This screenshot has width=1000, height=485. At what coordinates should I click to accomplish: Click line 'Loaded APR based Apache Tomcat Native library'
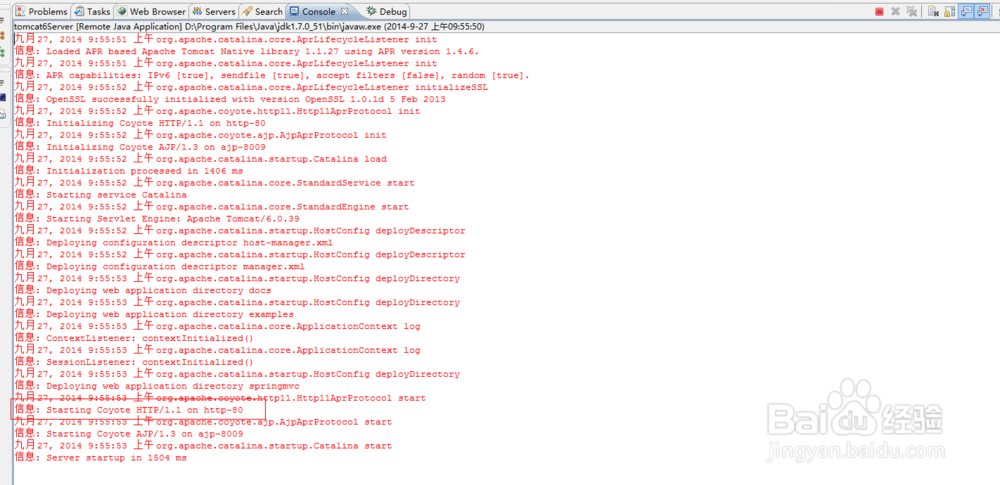click(x=246, y=51)
